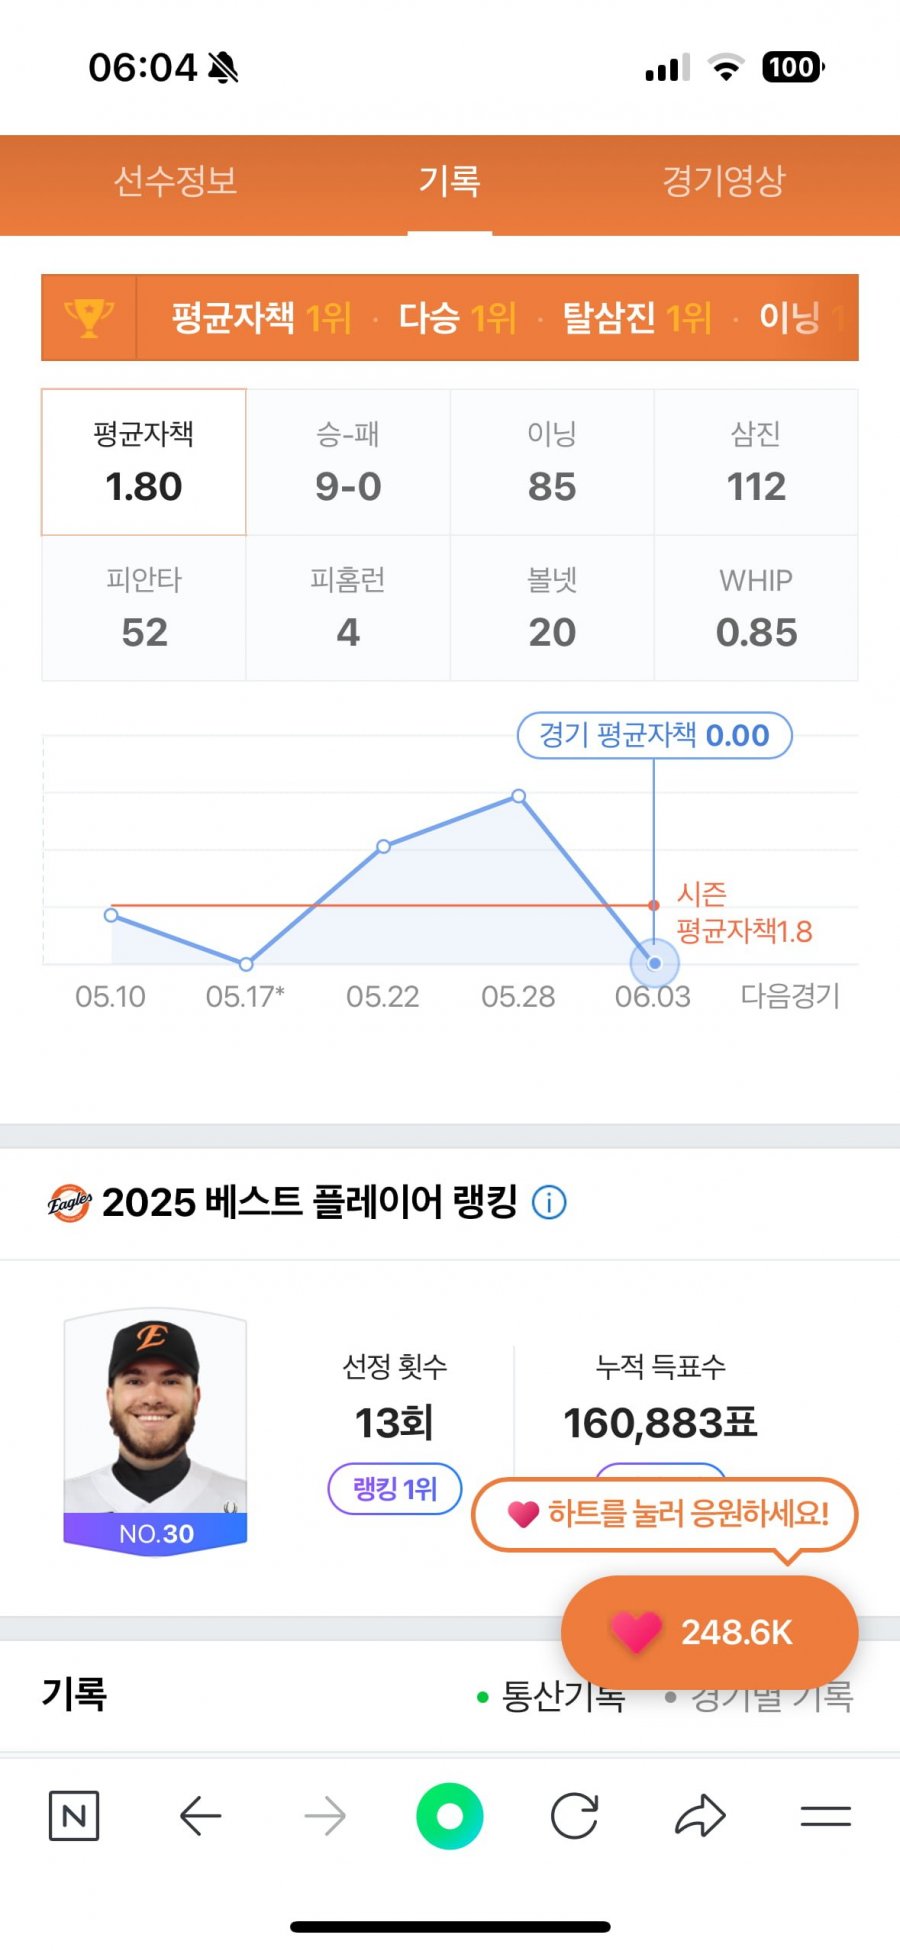
Task: Tap the forward arrow in bottom bar
Action: point(325,1816)
